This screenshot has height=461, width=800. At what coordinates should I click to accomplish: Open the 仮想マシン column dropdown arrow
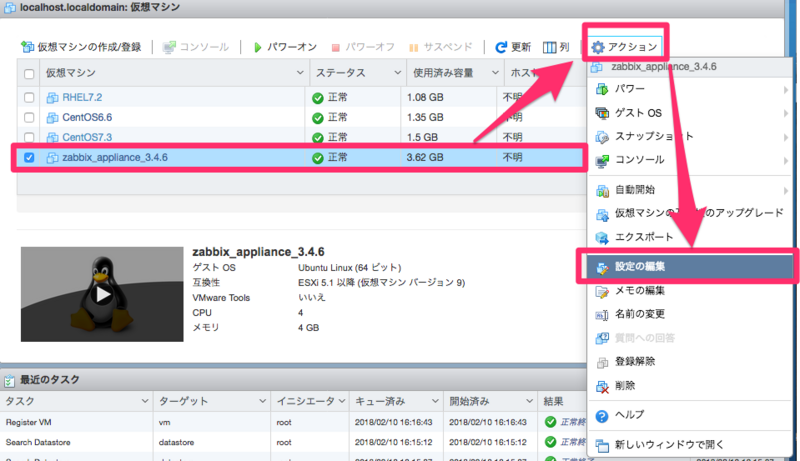(x=300, y=73)
